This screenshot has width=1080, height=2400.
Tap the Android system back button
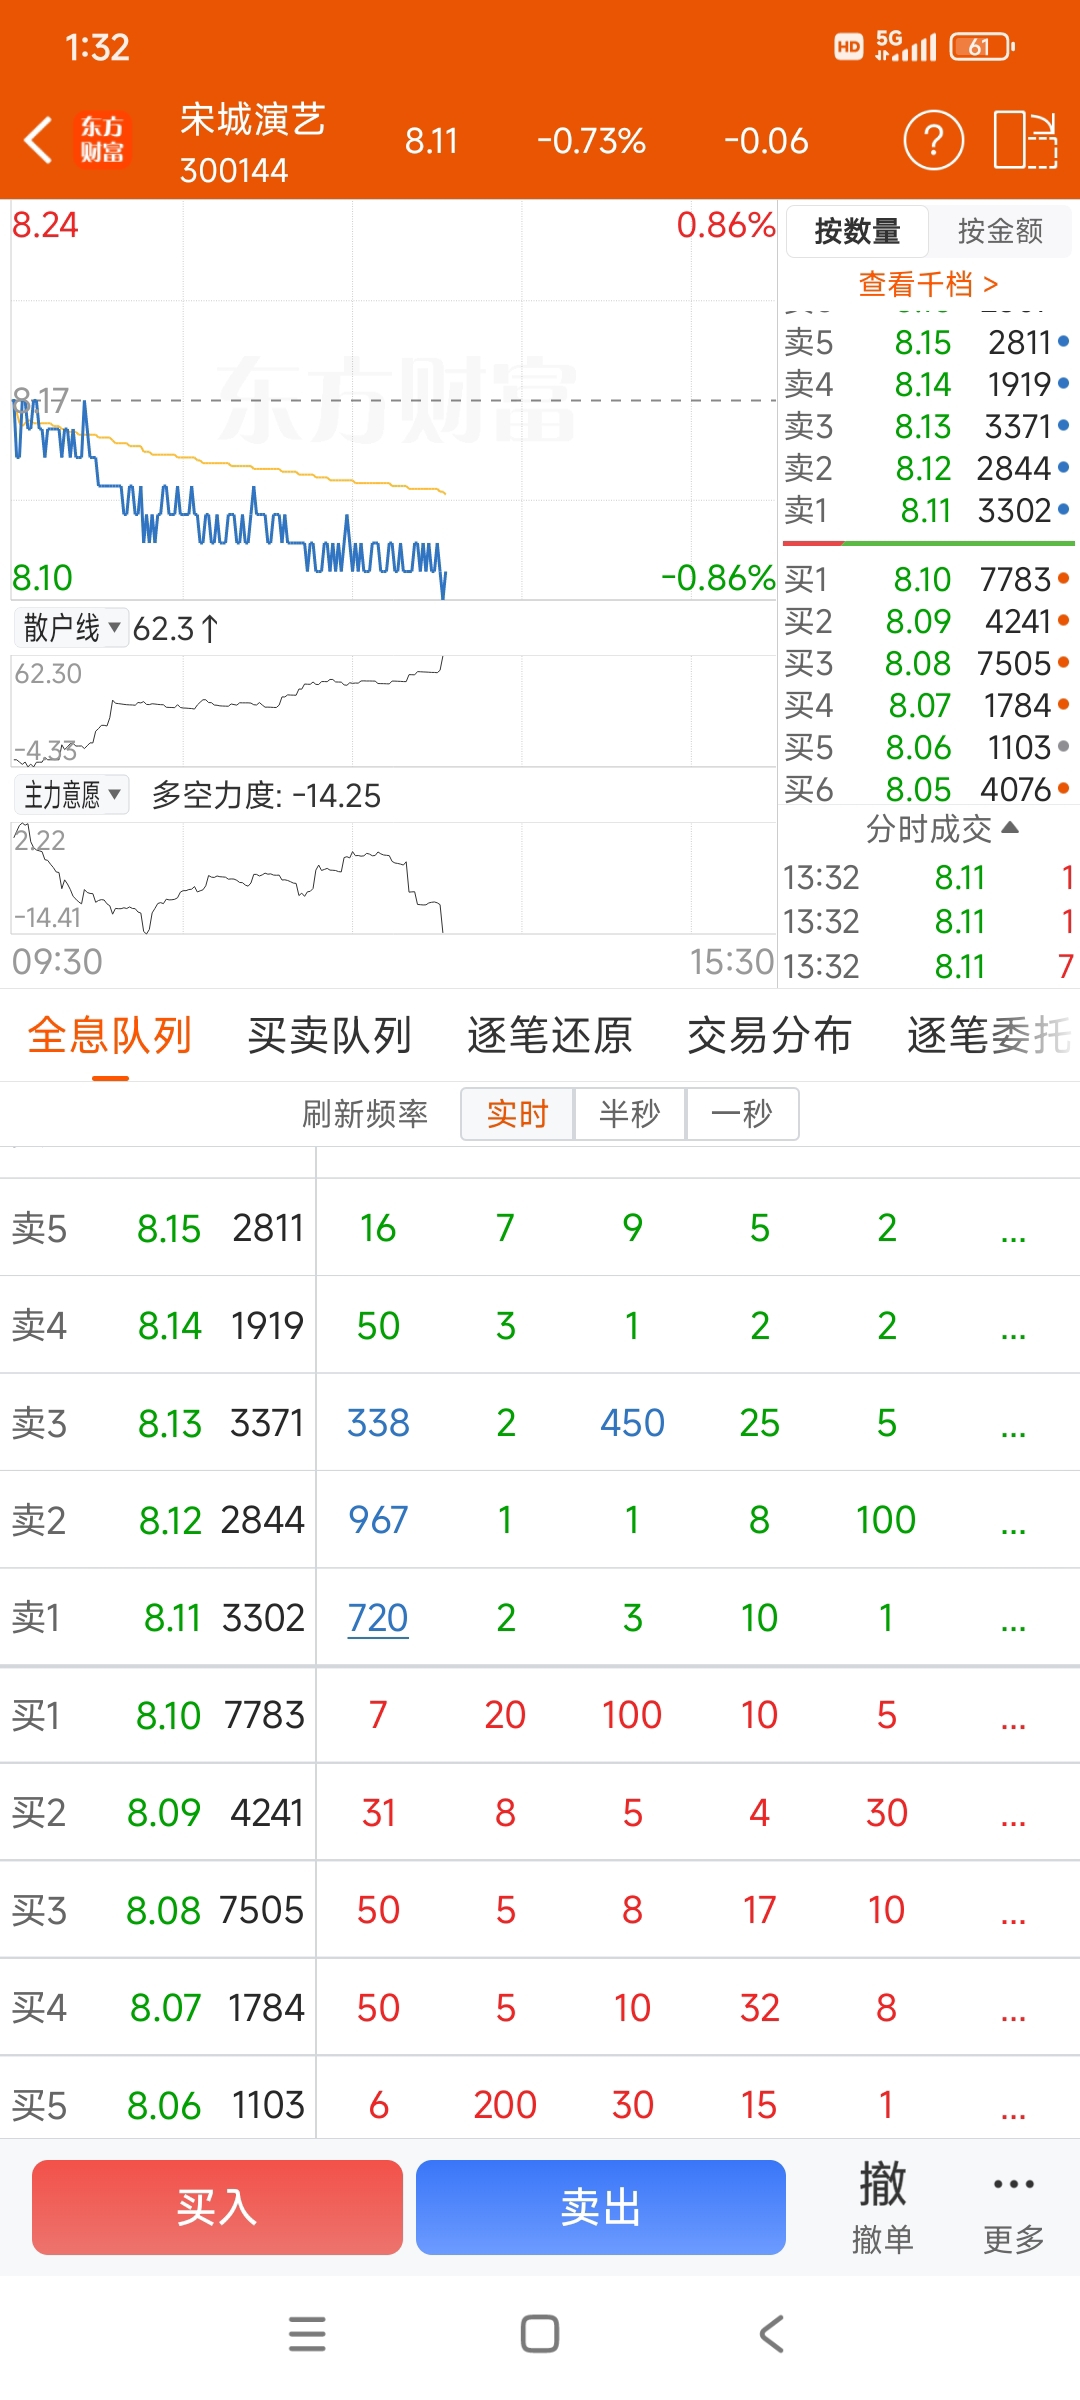point(771,2334)
